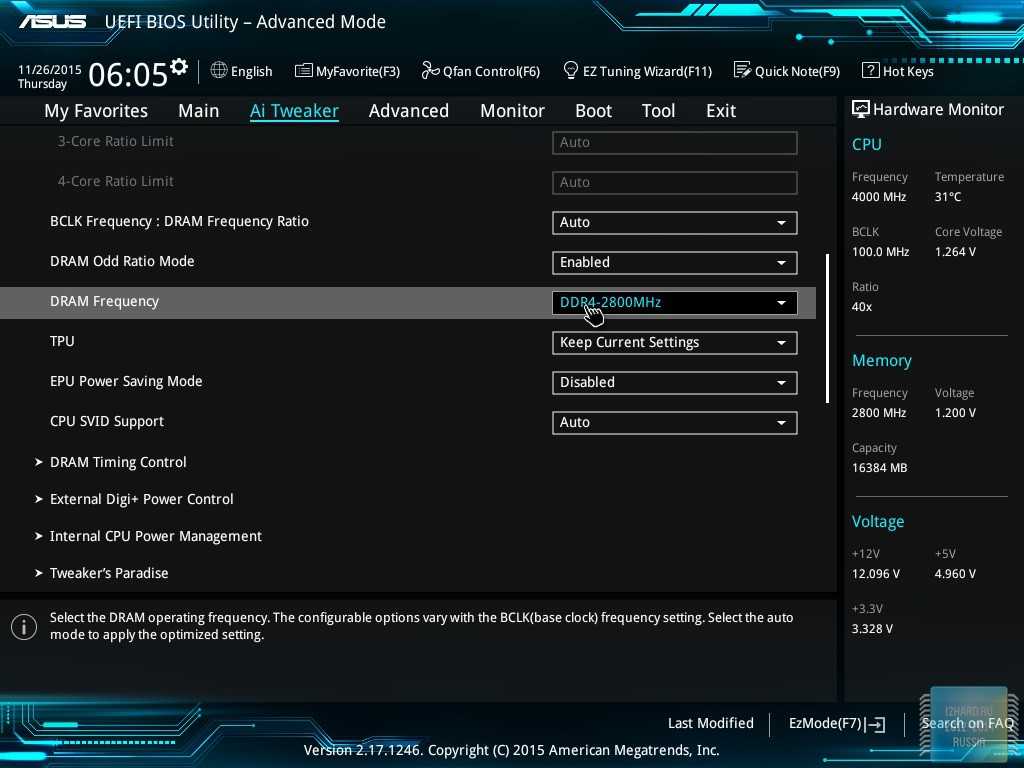Switch to the Advanced tab

[x=408, y=111]
